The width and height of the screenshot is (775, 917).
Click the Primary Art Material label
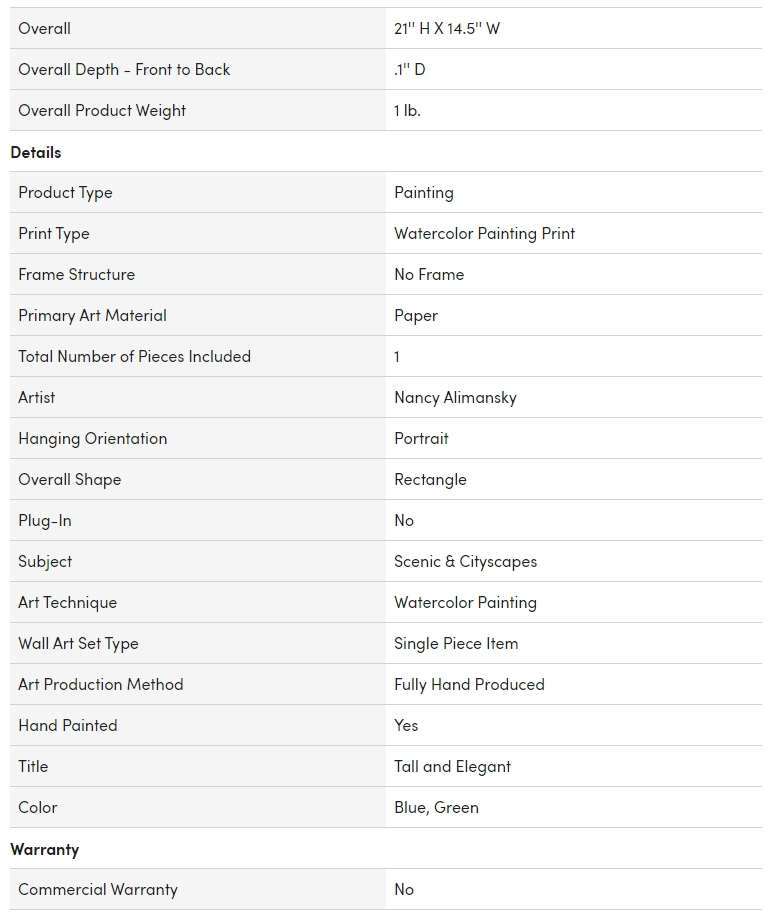coord(92,315)
